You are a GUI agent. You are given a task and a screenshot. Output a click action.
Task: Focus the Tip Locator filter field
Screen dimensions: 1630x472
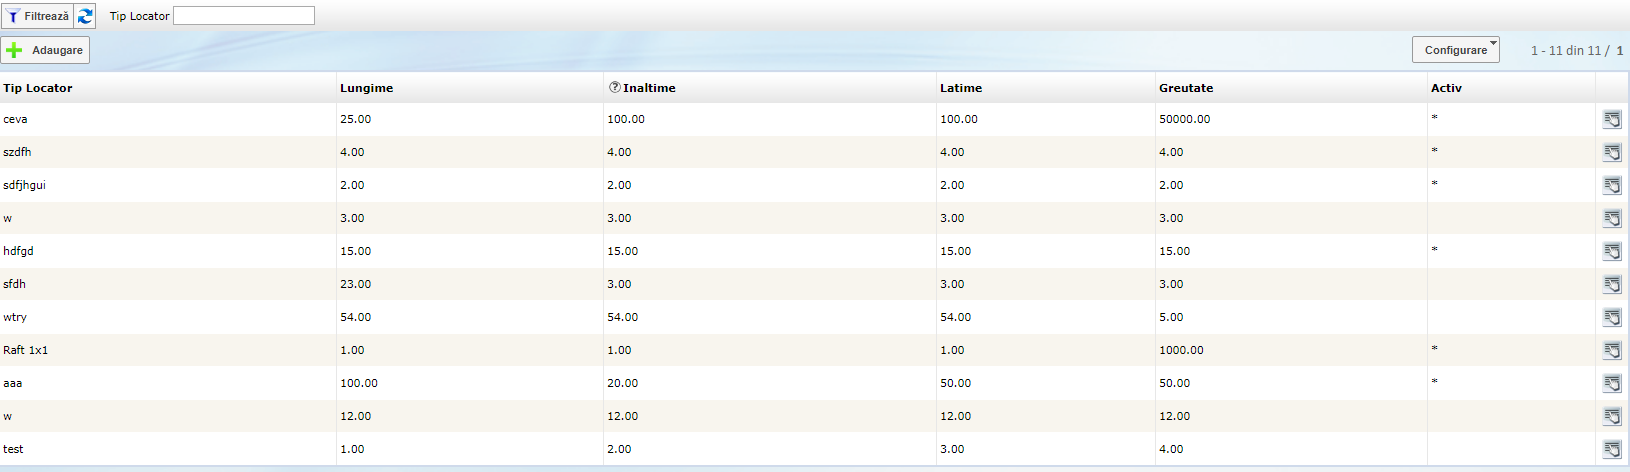point(243,16)
